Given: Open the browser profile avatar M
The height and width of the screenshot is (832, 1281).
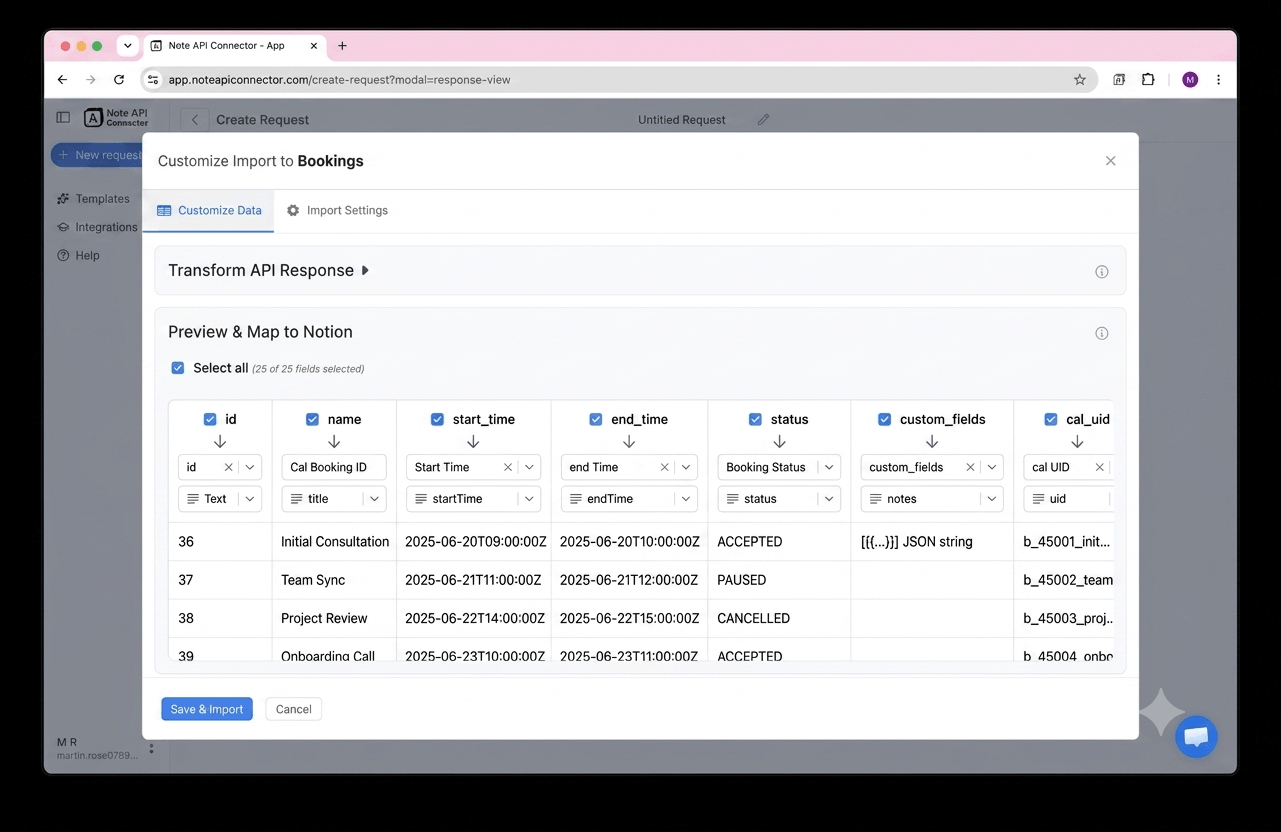Looking at the screenshot, I should (x=1190, y=80).
